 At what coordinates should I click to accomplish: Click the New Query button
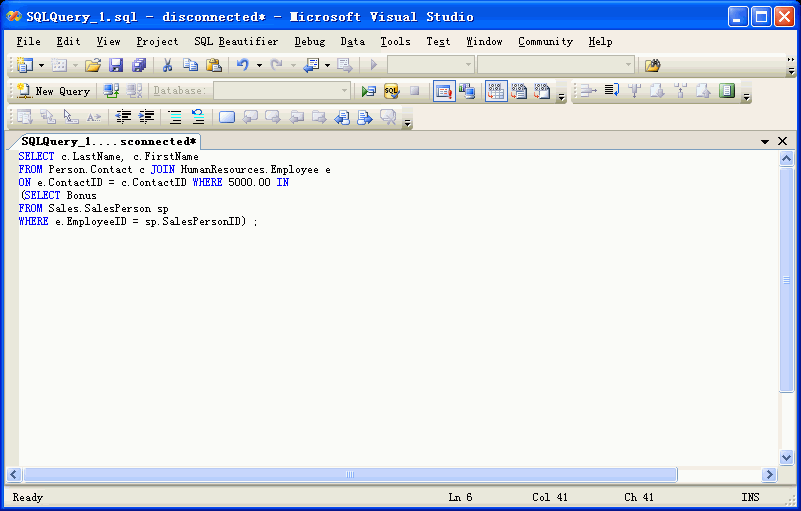click(x=54, y=91)
